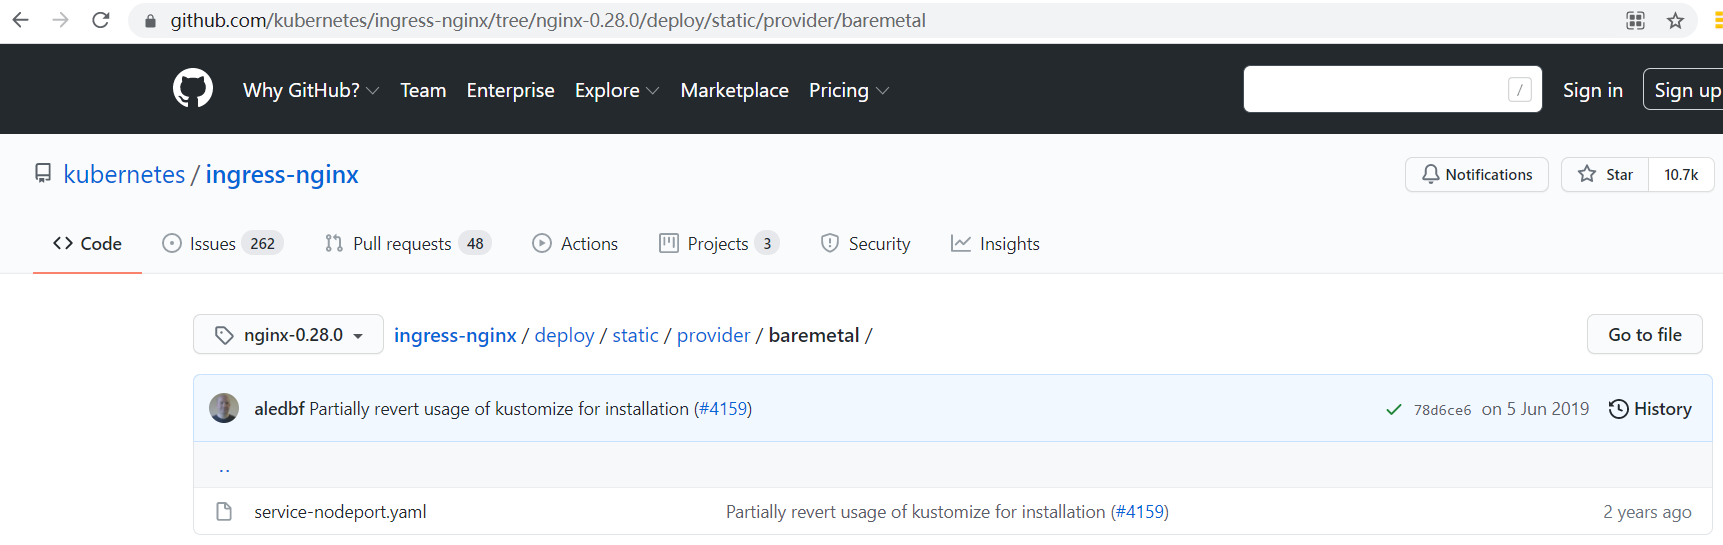Click the GitHub Octocat logo
Viewport: 1723px width, 545px height.
pos(192,89)
